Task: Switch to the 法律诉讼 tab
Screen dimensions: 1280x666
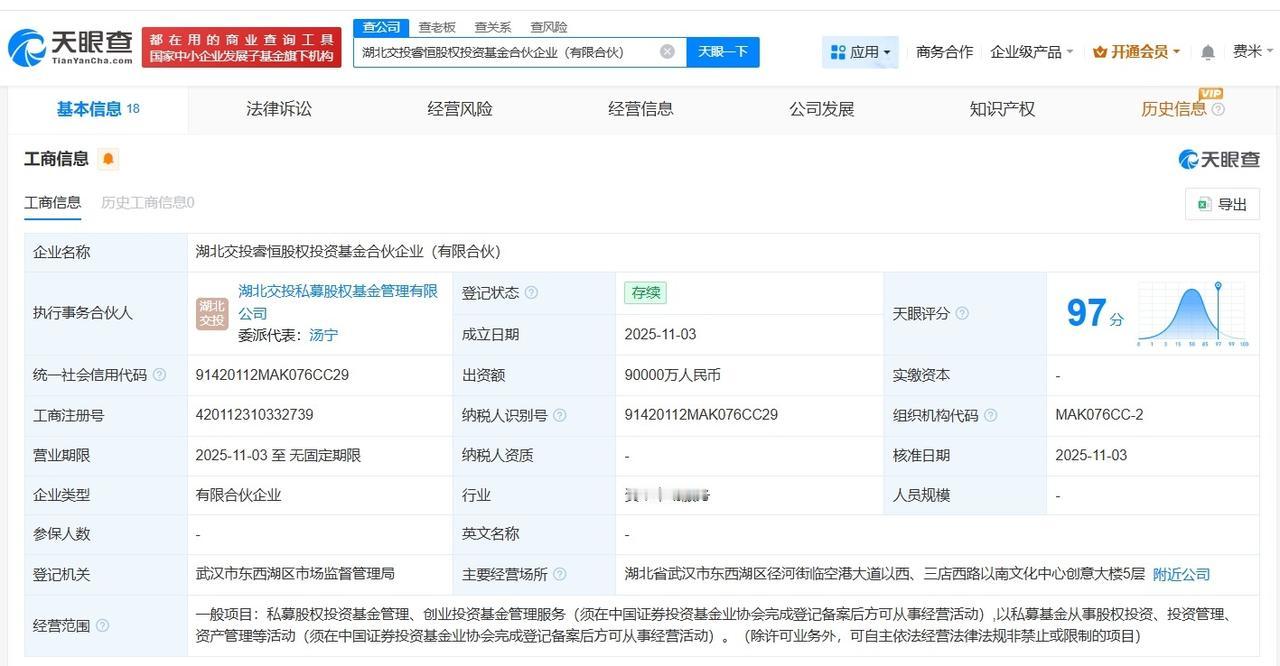Action: pos(279,109)
